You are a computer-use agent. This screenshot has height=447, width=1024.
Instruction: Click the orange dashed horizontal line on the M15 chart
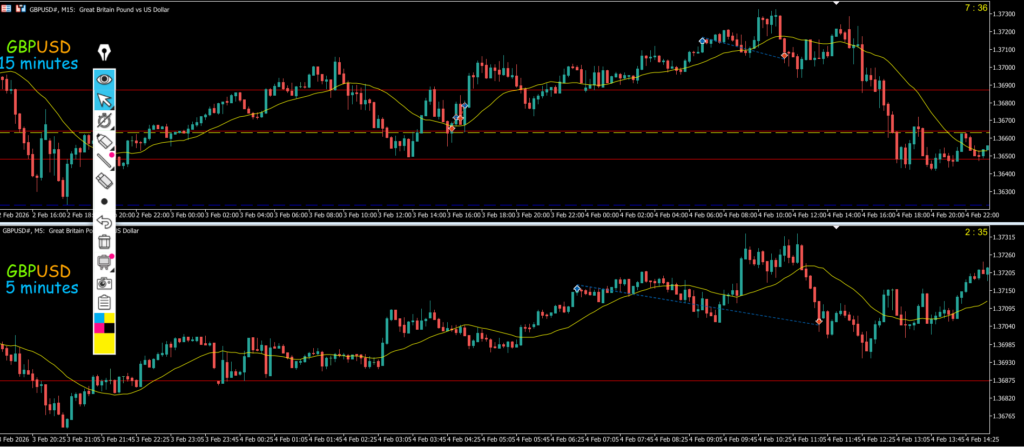point(600,132)
